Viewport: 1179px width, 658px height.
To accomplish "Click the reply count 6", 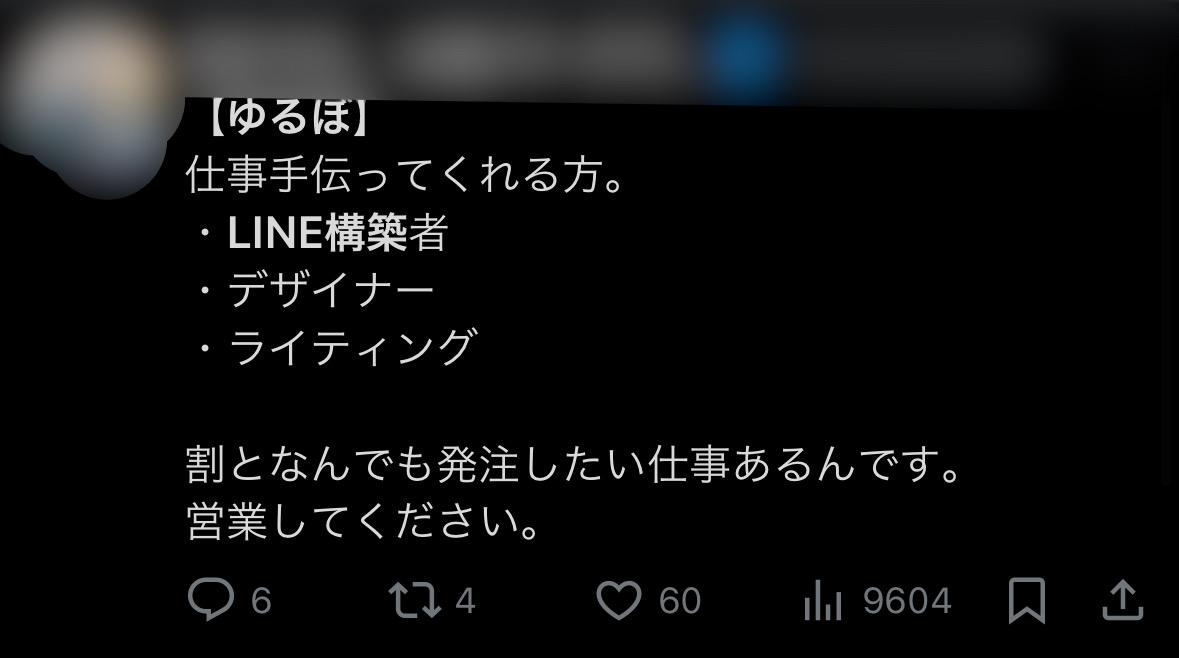I will (x=261, y=601).
